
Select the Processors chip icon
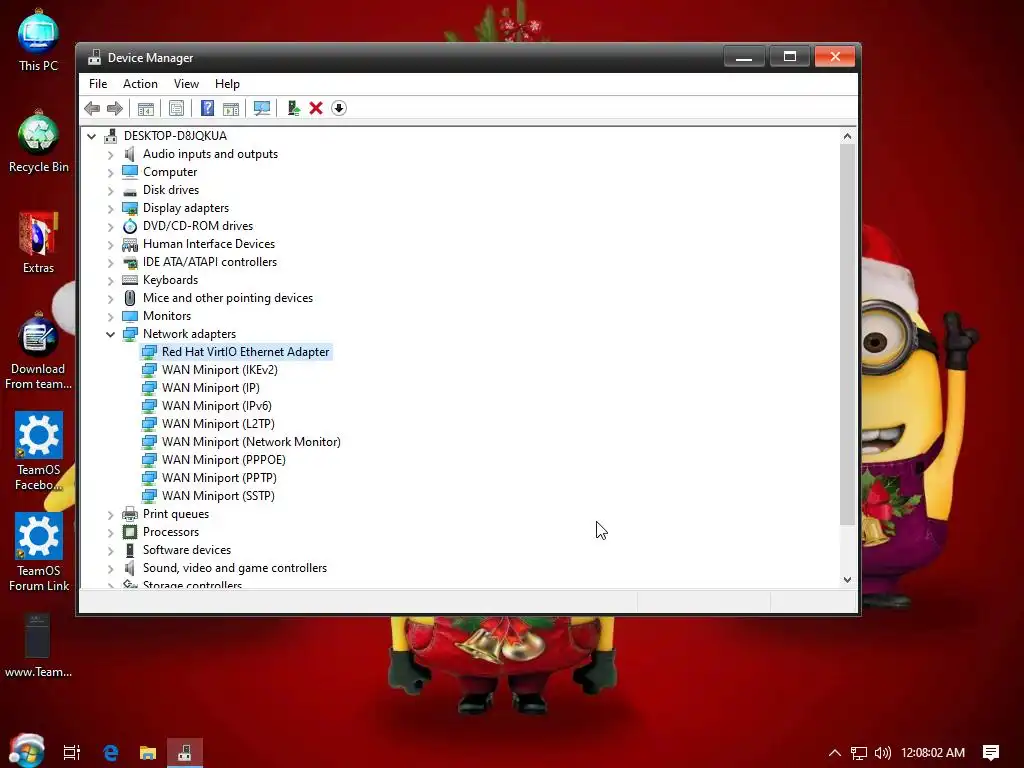point(130,532)
